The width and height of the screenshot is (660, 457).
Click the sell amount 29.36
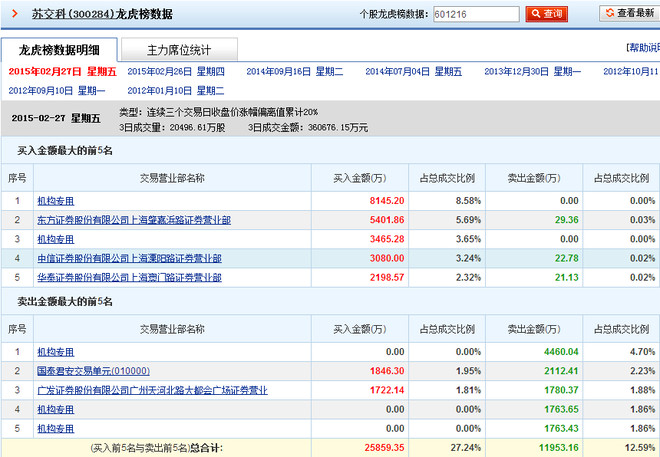pyautogui.click(x=567, y=220)
